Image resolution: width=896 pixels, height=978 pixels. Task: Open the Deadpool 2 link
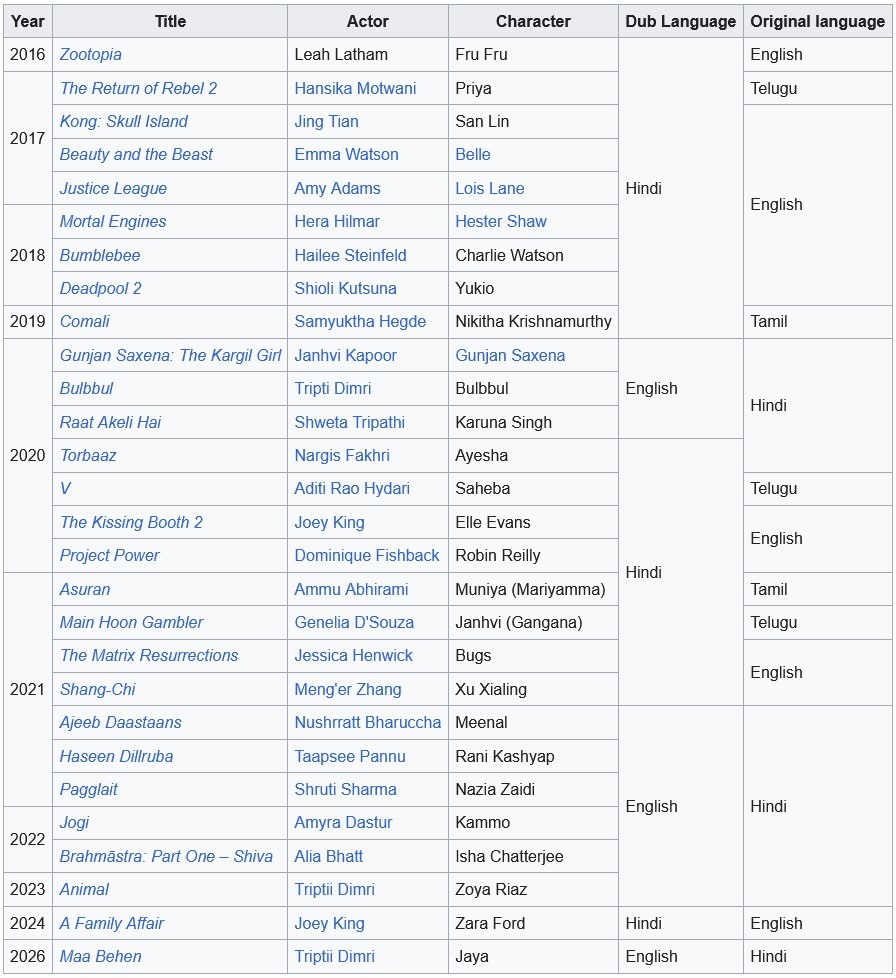pos(100,288)
